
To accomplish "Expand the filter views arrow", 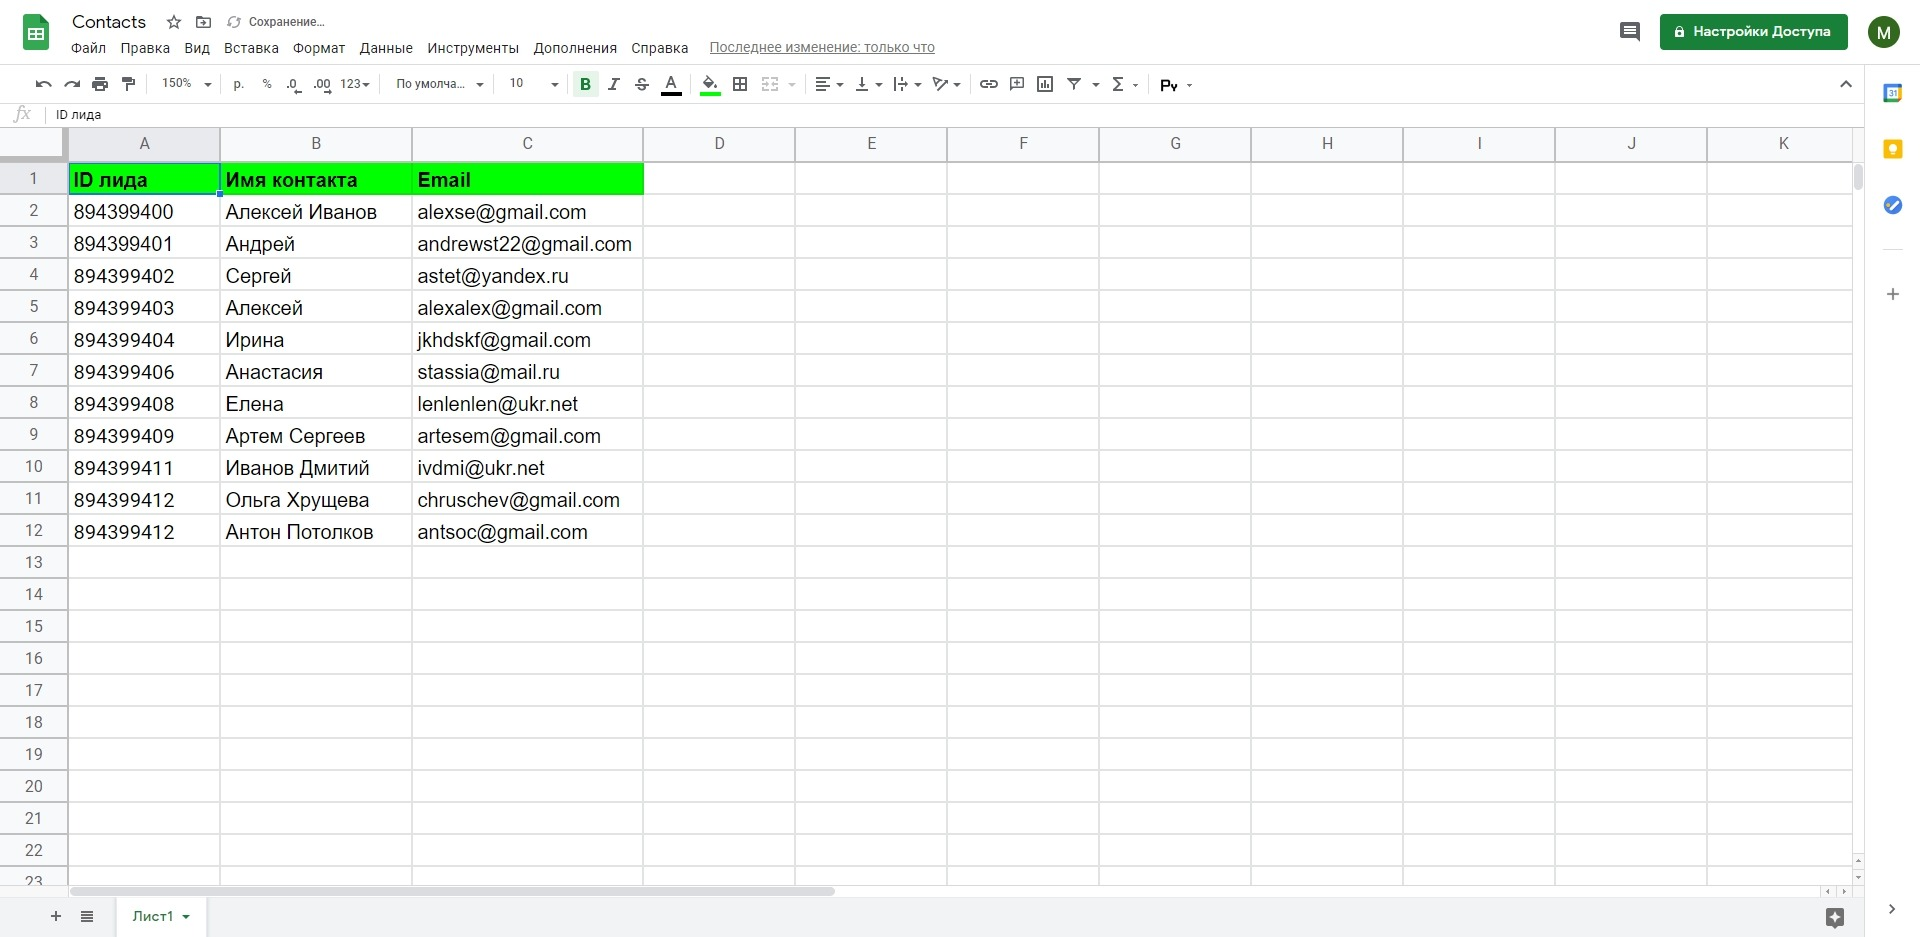I will pyautogui.click(x=1096, y=85).
